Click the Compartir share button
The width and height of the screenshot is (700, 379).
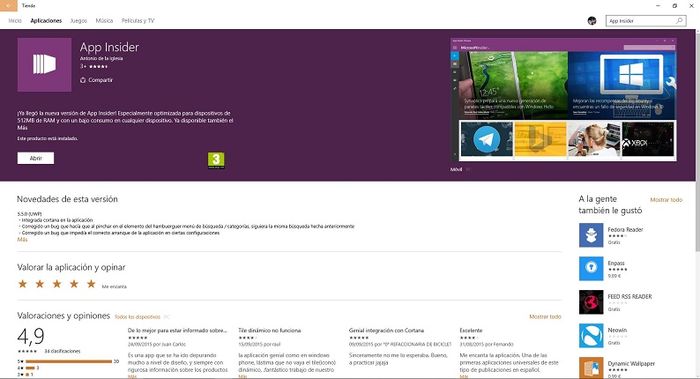point(96,80)
